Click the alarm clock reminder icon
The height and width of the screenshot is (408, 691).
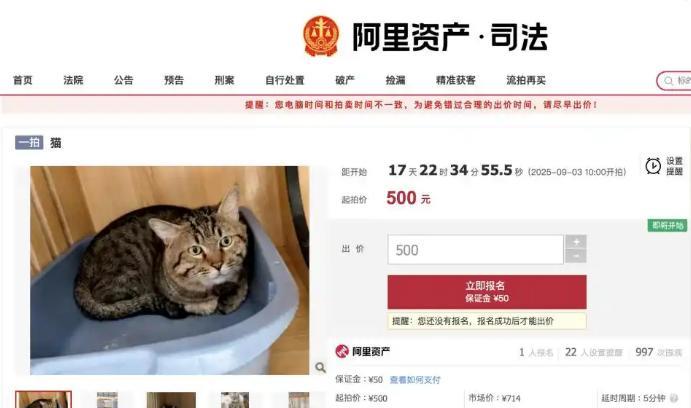click(653, 166)
